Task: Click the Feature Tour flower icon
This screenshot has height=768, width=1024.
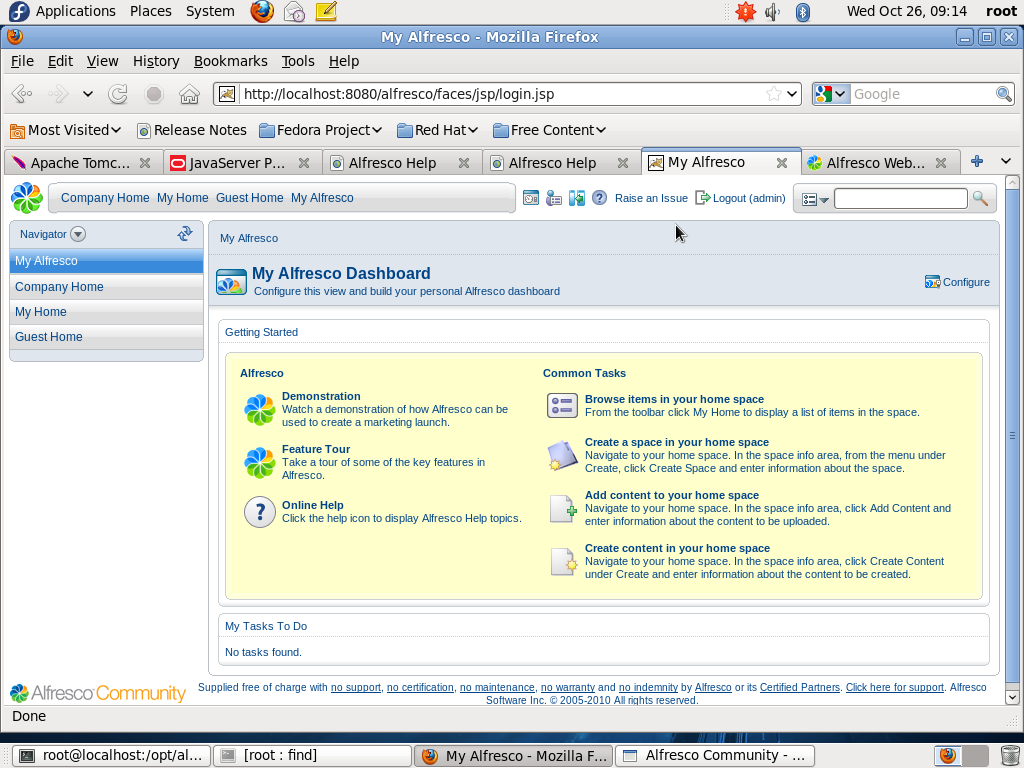Action: tap(259, 462)
